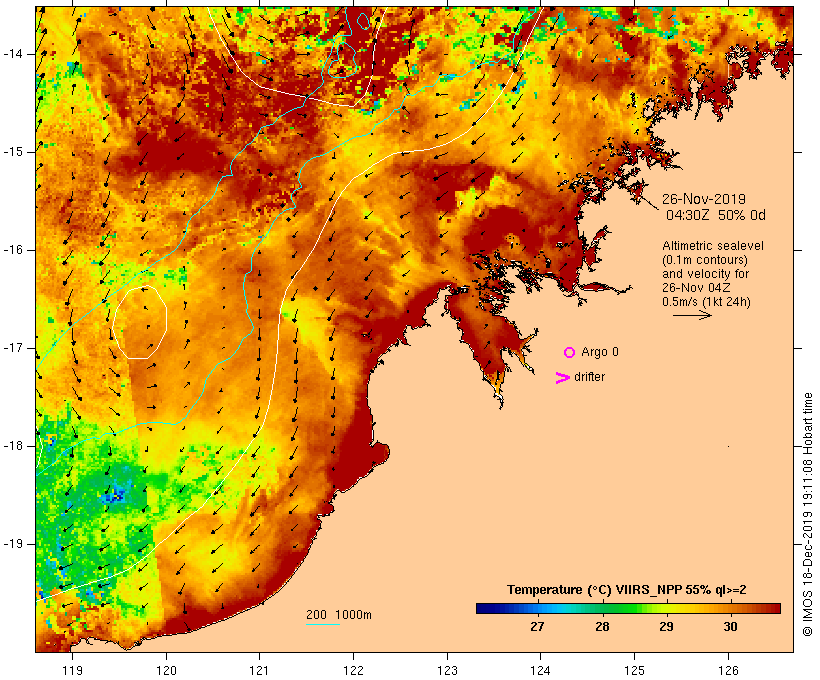This screenshot has width=820, height=680.
Task: Click the '-18' latitude axis label
Action: point(12,446)
